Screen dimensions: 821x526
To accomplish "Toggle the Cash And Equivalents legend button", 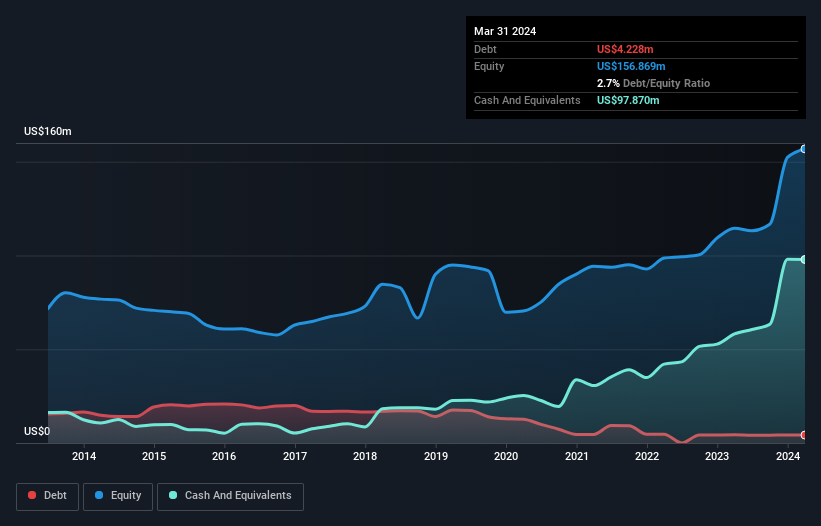I will (x=230, y=496).
